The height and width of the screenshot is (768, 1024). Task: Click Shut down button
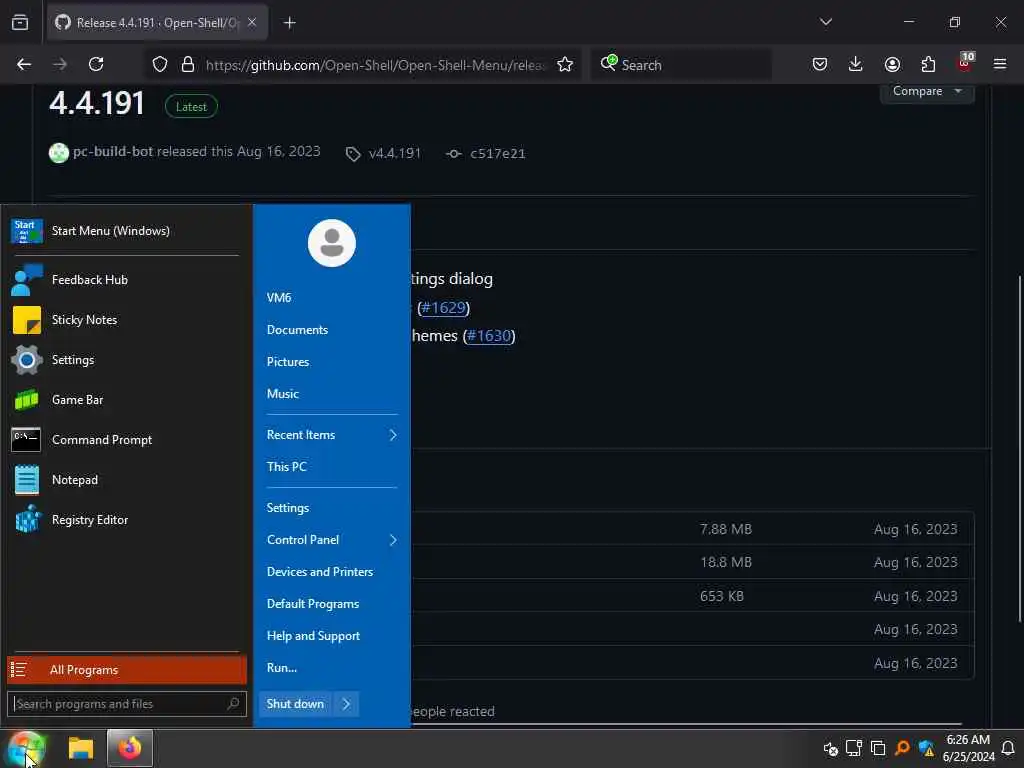tap(295, 704)
